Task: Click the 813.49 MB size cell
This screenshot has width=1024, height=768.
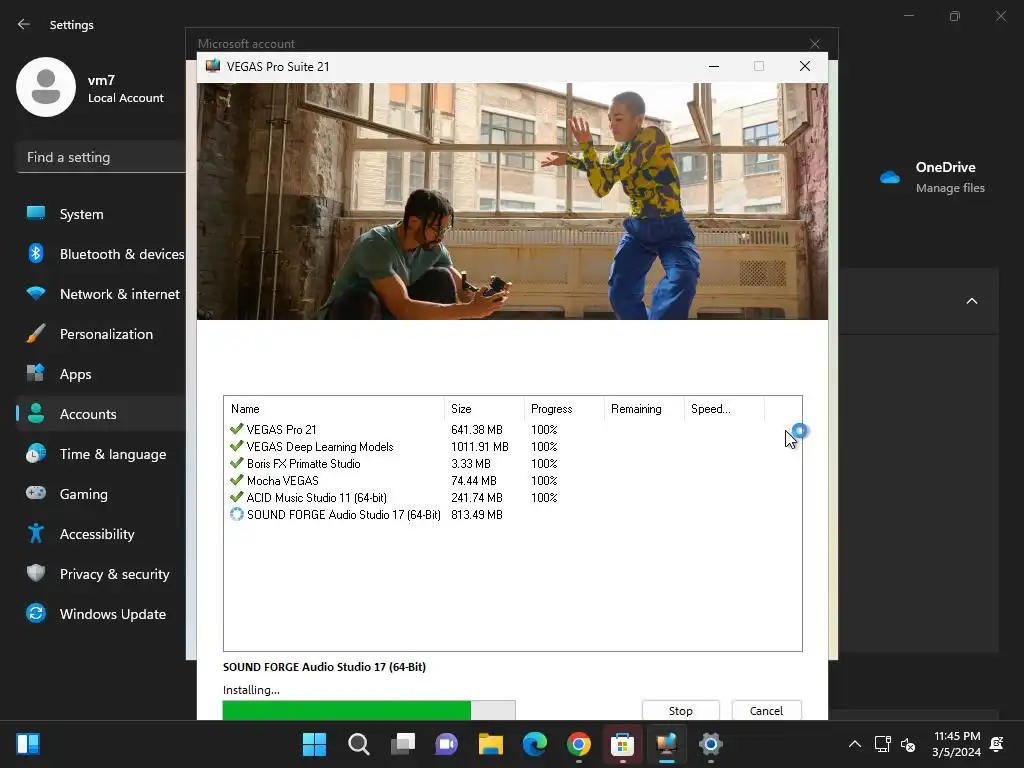Action: pos(477,515)
